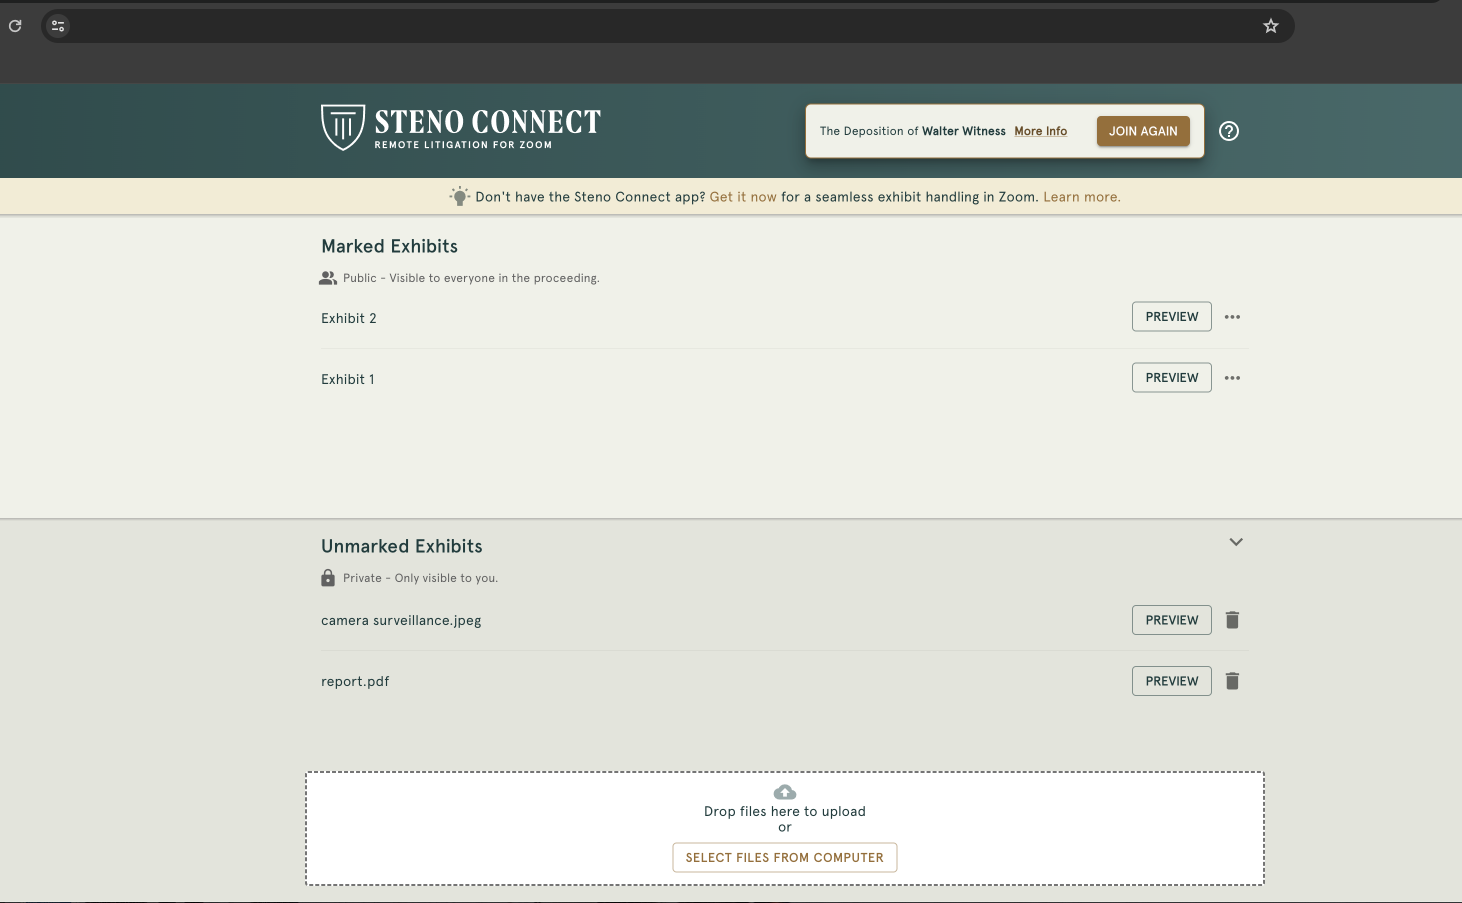Viewport: 1462px width, 903px height.
Task: Open the More Info link
Action: tap(1040, 131)
